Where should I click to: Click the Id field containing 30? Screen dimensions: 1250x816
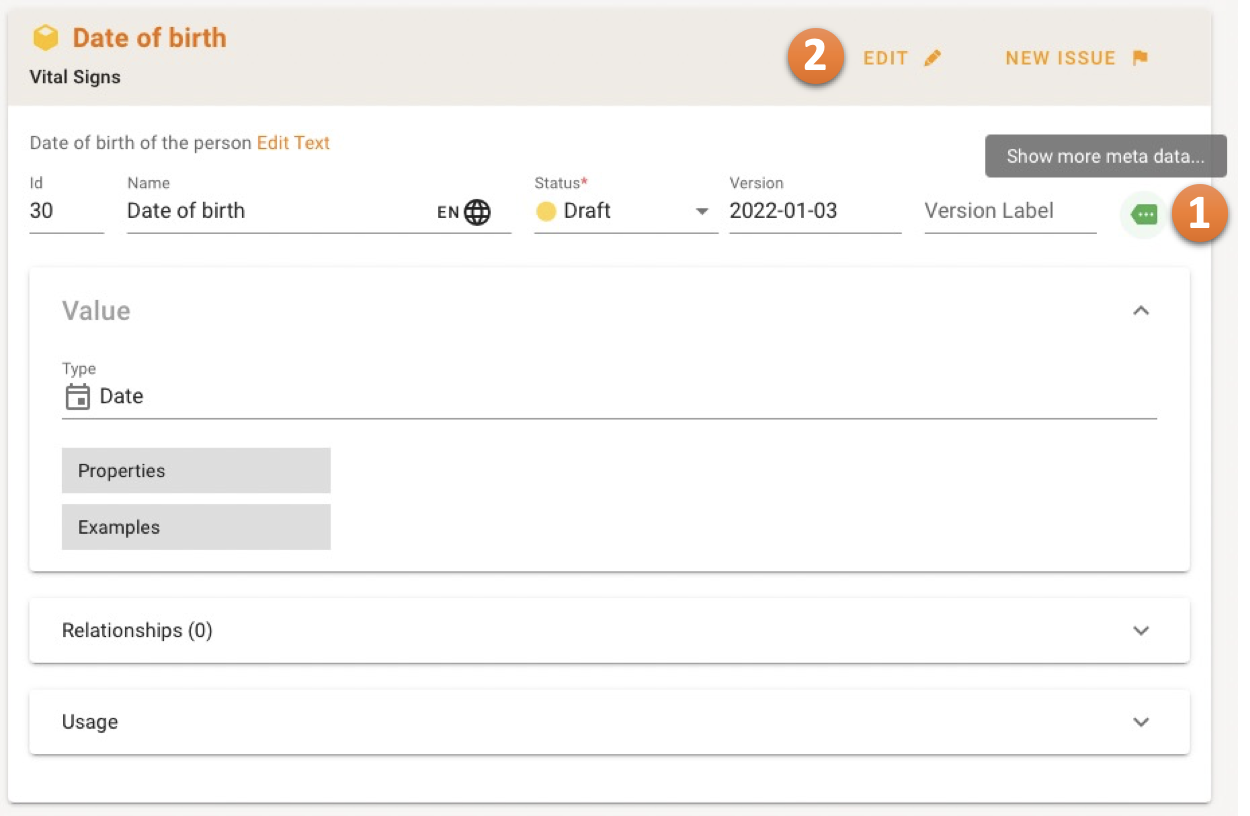coord(65,211)
